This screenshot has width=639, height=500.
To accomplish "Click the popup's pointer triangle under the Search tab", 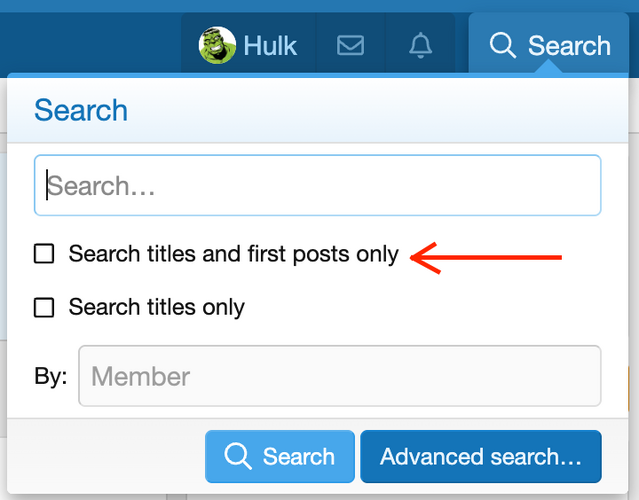I will pyautogui.click(x=548, y=67).
